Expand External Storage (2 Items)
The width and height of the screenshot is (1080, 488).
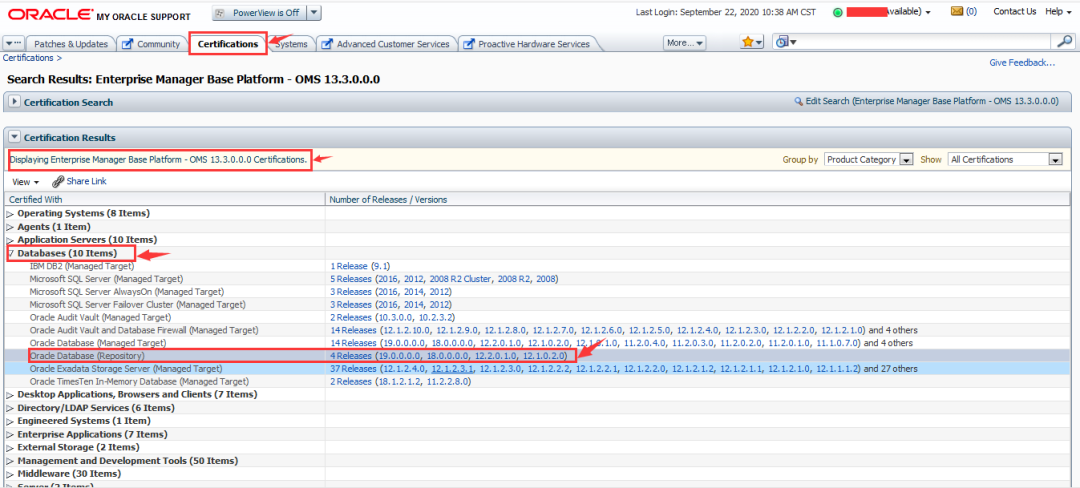click(10, 447)
